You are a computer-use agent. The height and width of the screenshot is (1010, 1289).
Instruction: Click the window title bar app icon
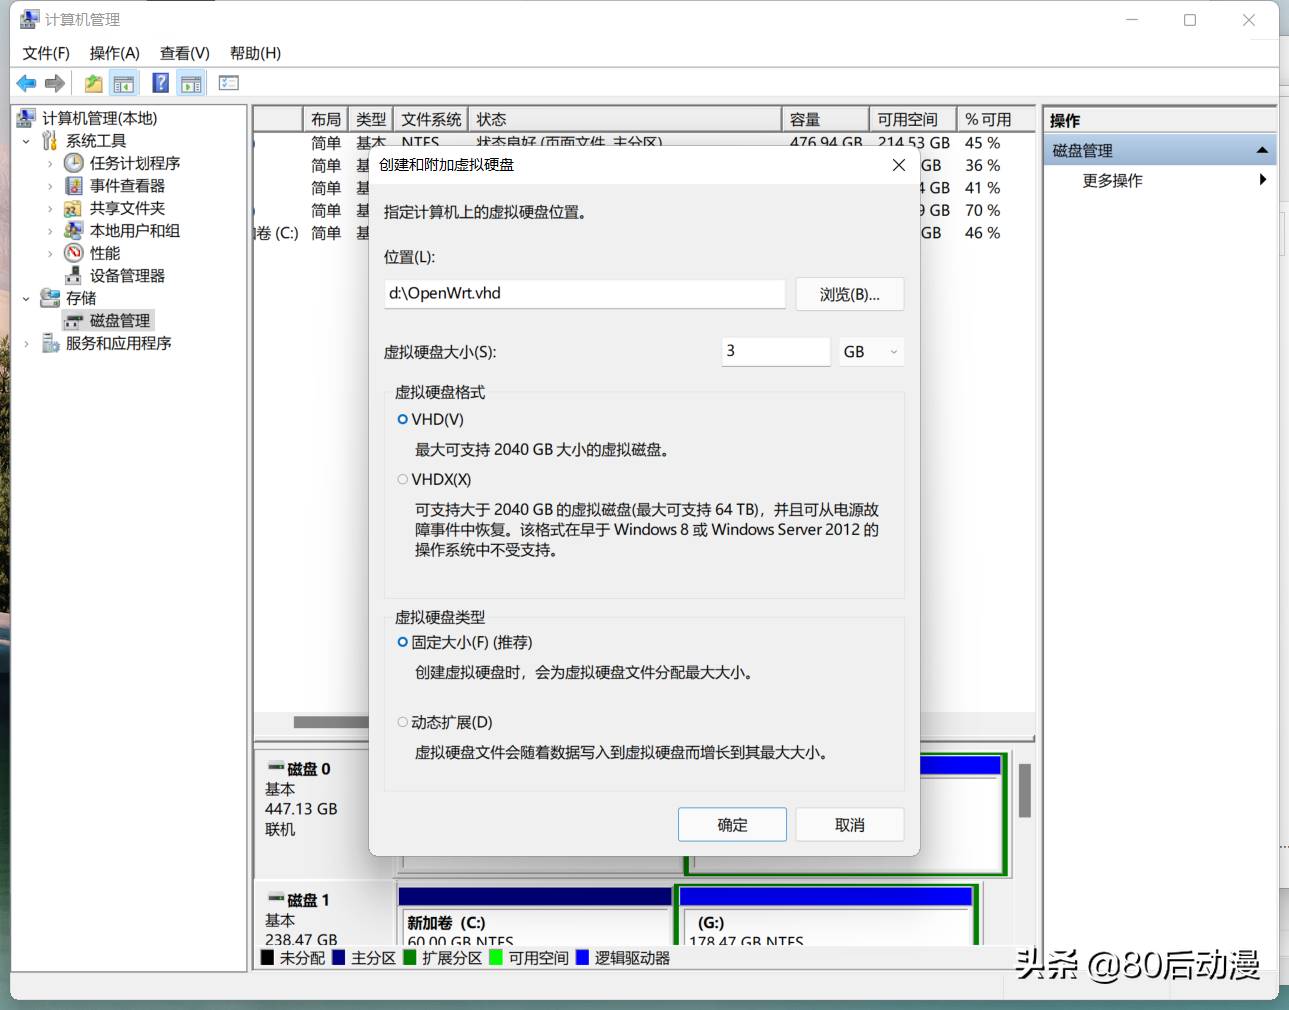pos(29,19)
